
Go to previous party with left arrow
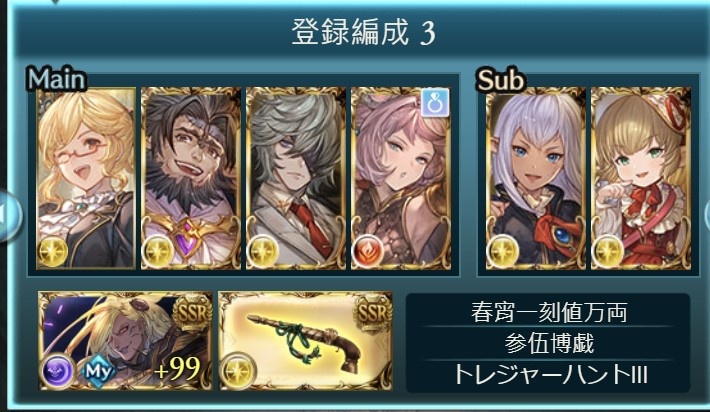pyautogui.click(x=8, y=217)
